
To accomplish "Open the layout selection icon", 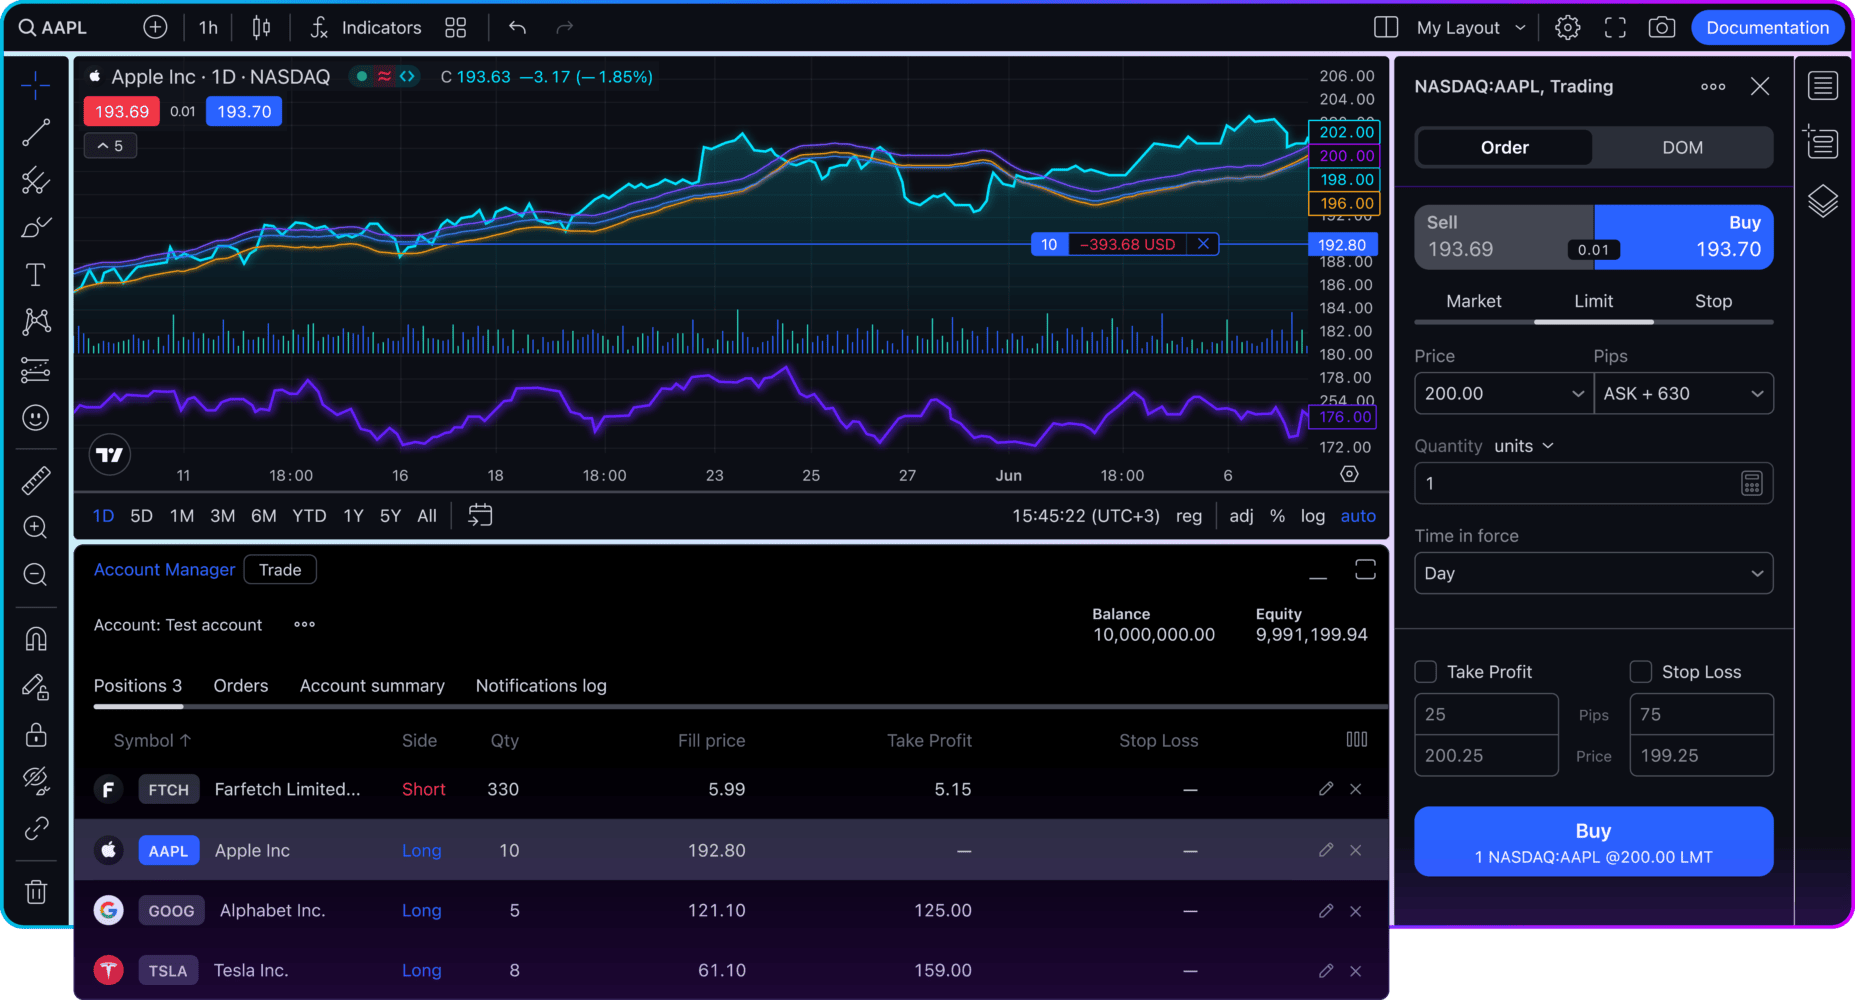I will pyautogui.click(x=1386, y=27).
